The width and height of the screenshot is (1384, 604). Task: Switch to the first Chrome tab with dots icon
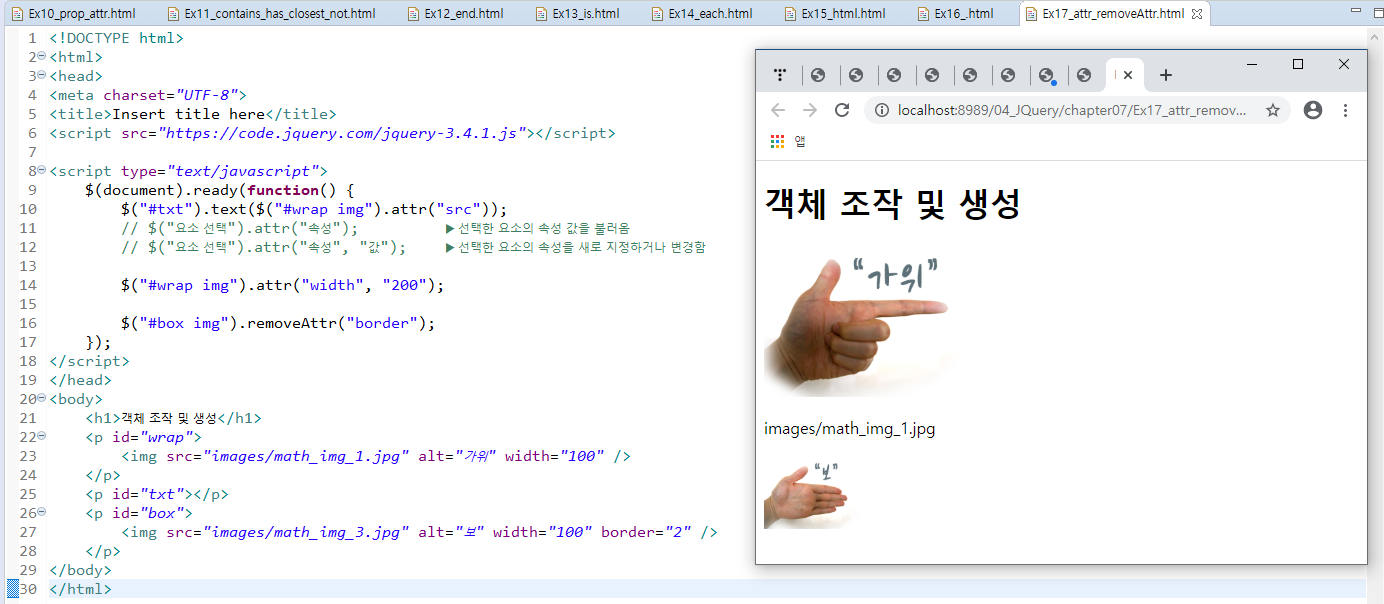(780, 75)
